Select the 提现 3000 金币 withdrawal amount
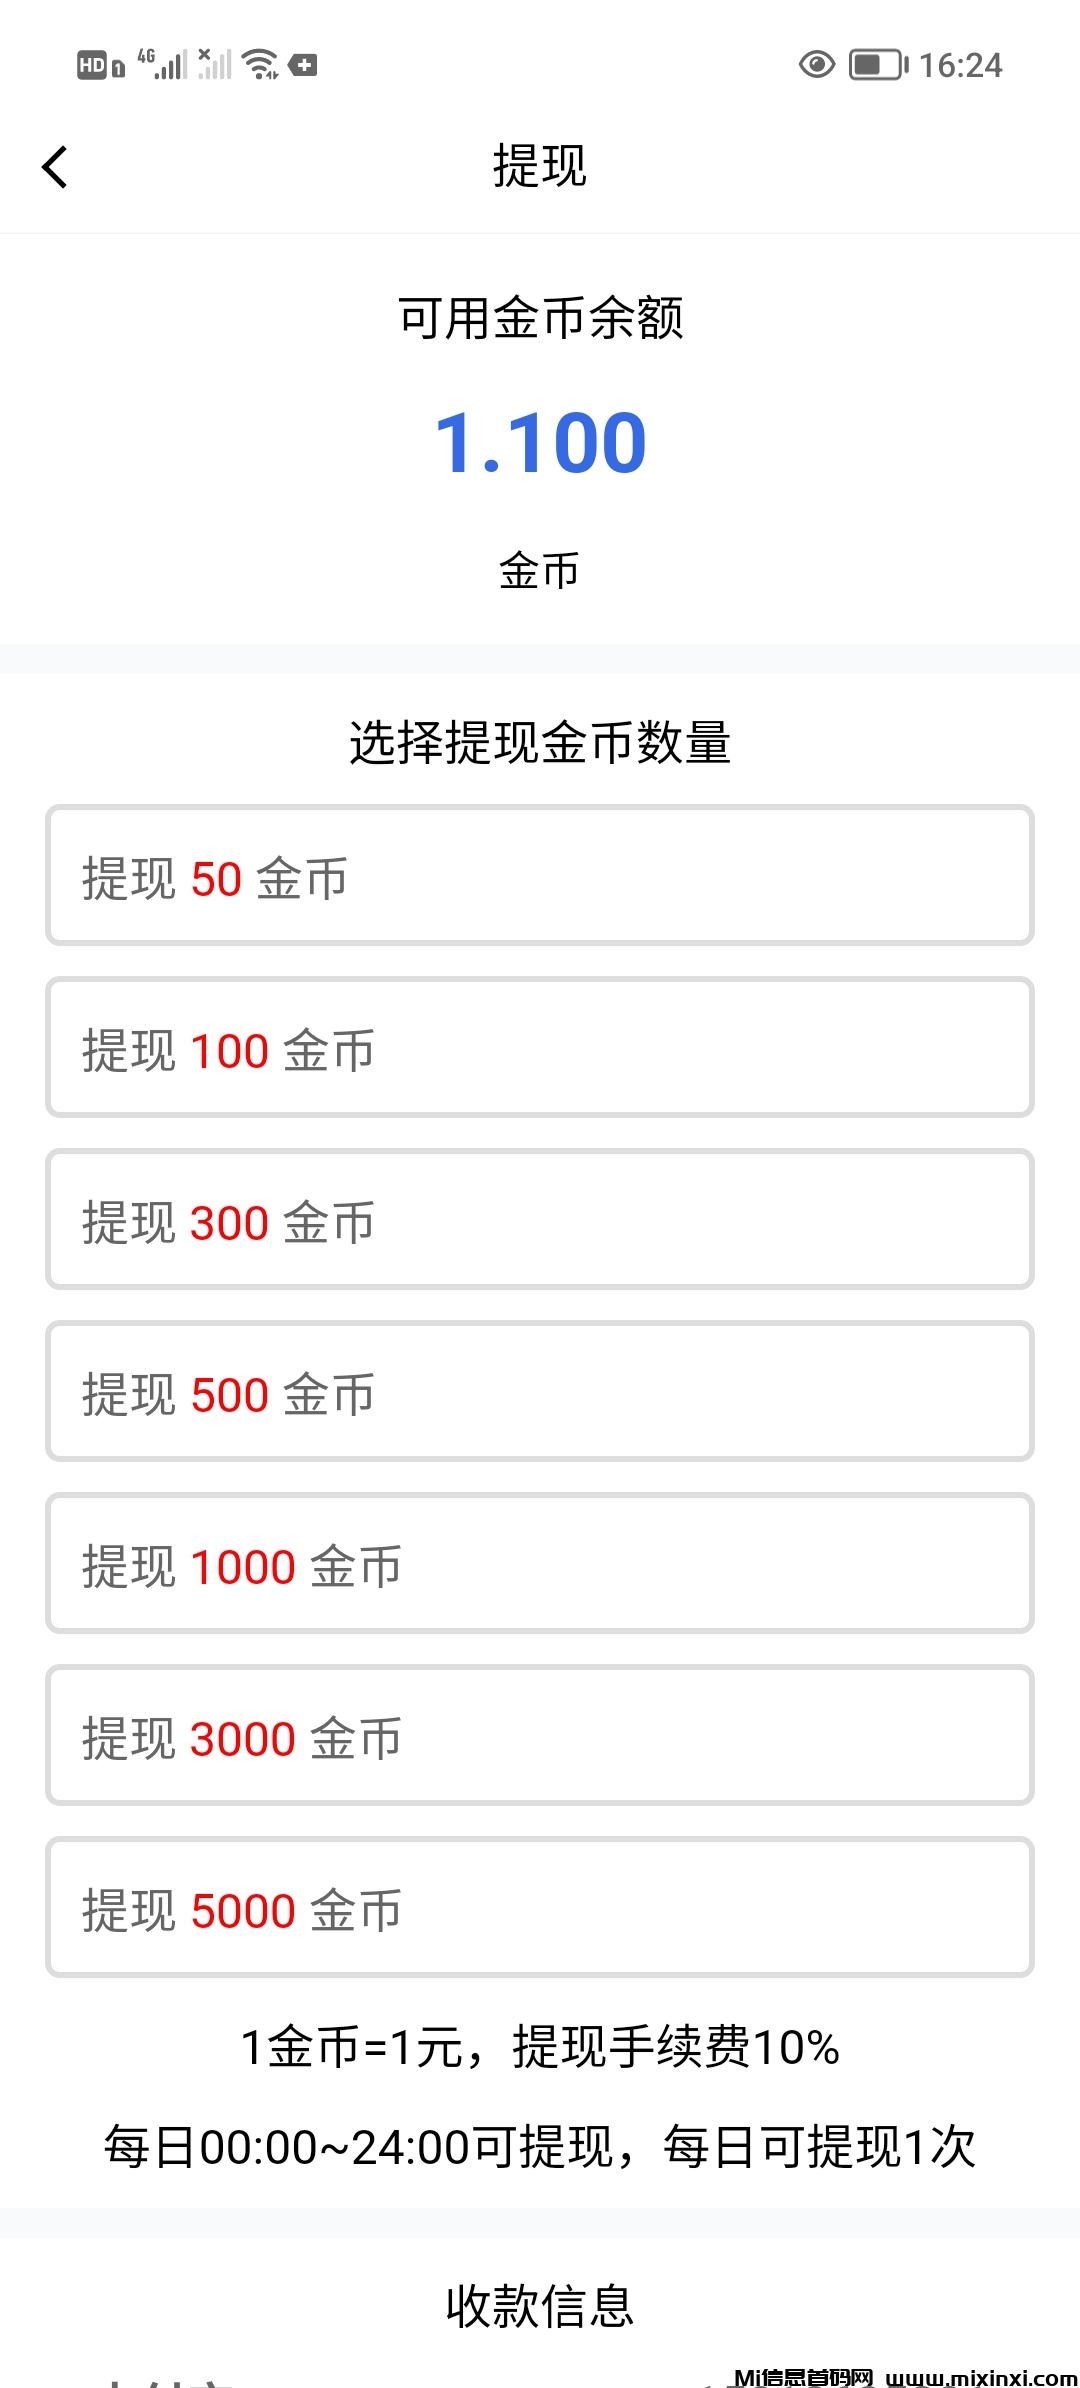 coord(540,1736)
